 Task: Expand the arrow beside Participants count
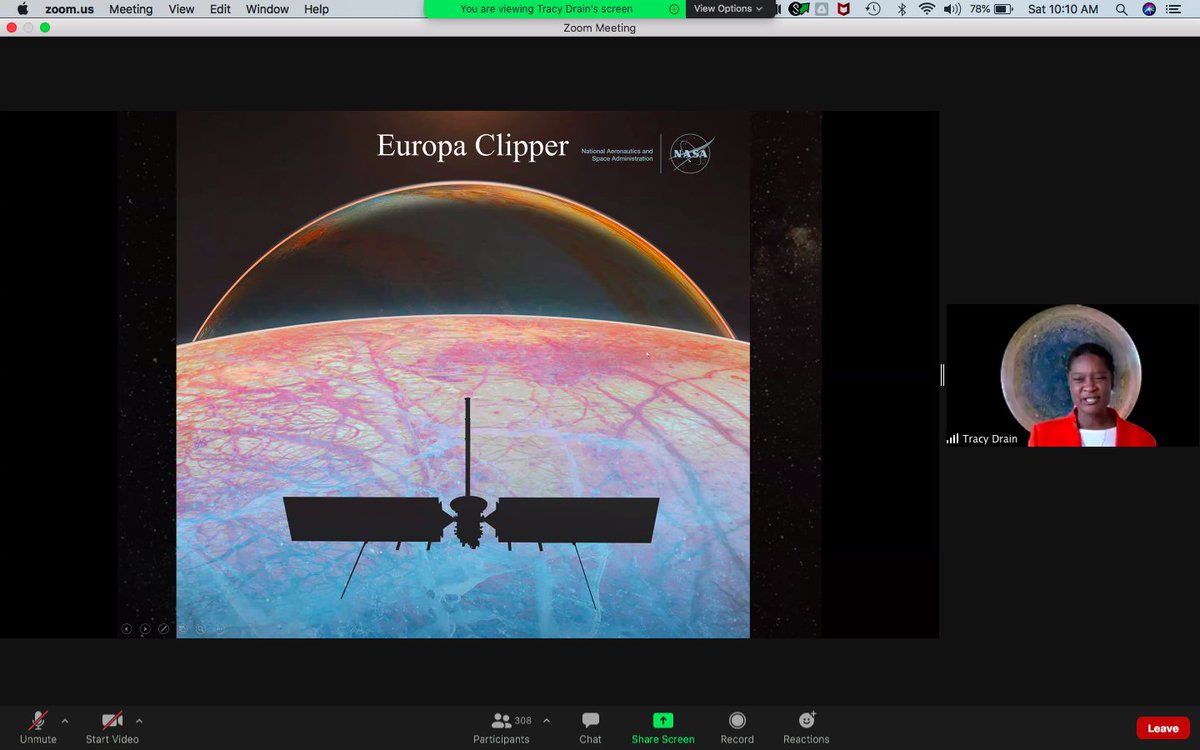[x=546, y=720]
